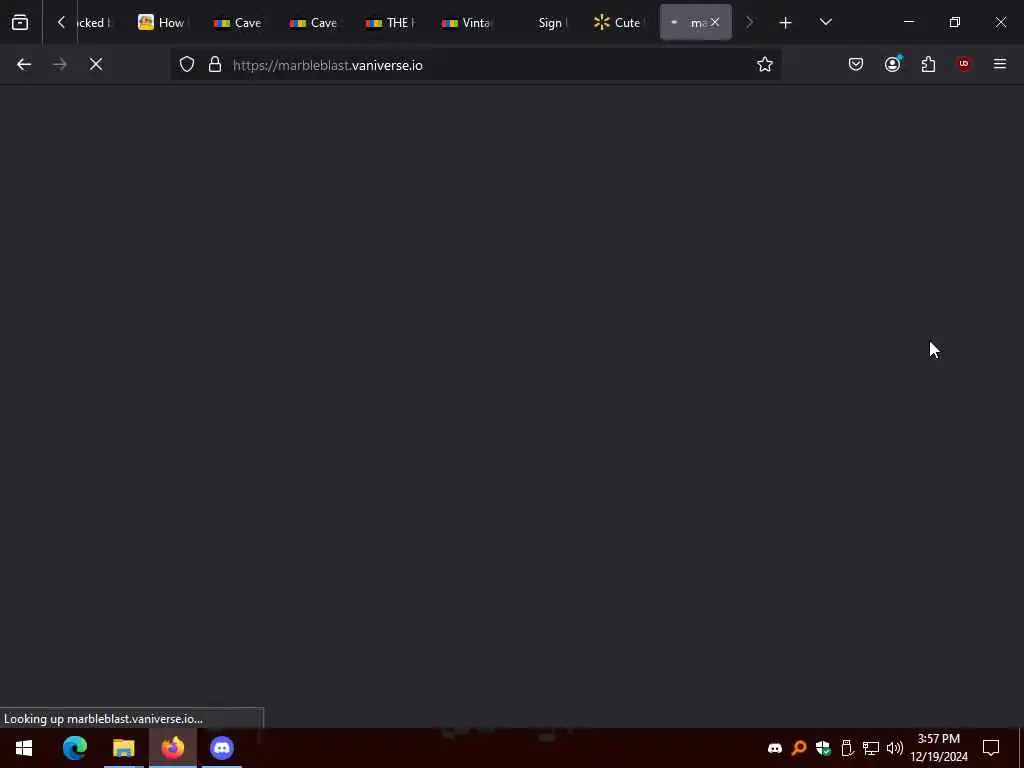View site security lock information
1024x768 pixels.
click(x=215, y=65)
